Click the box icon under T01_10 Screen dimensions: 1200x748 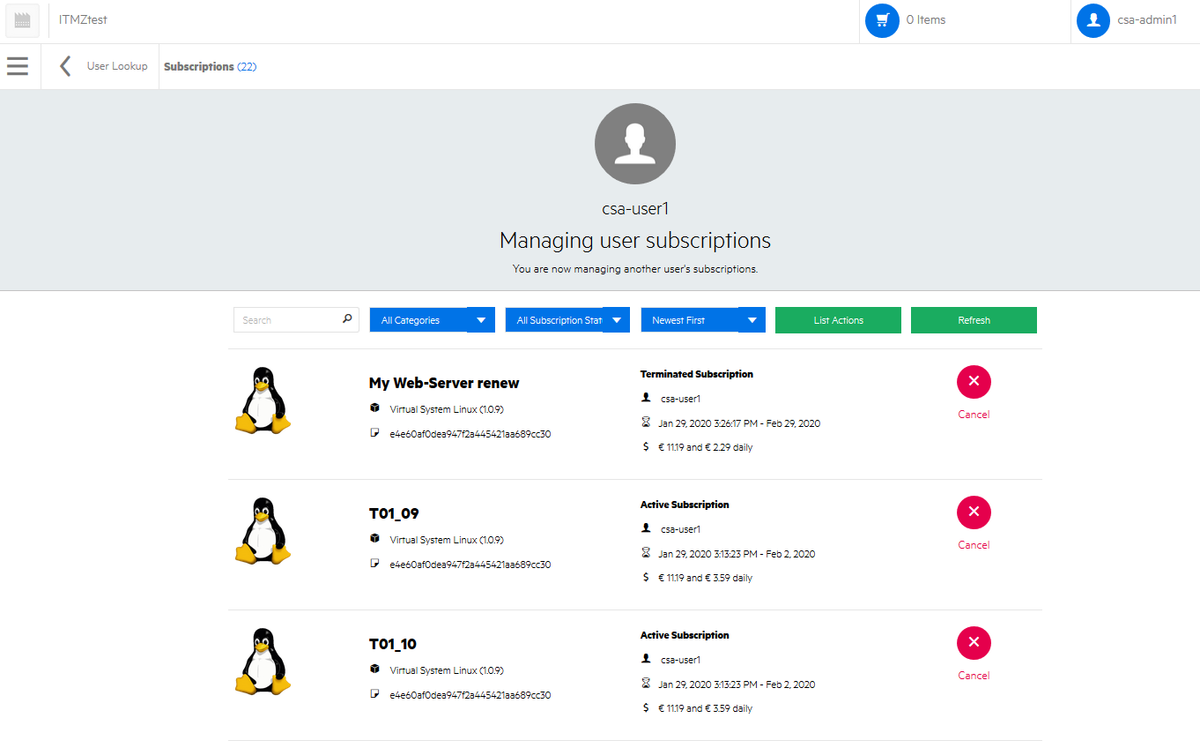374,669
